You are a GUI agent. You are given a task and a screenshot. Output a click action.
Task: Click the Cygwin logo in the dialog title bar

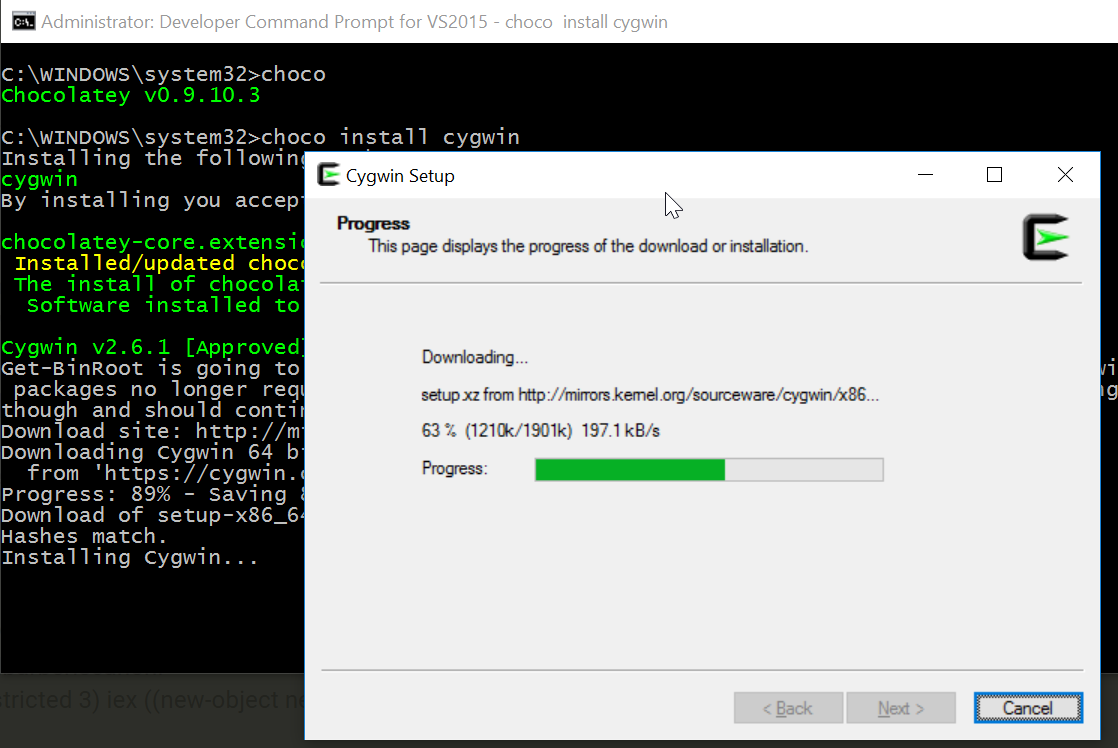[x=331, y=174]
